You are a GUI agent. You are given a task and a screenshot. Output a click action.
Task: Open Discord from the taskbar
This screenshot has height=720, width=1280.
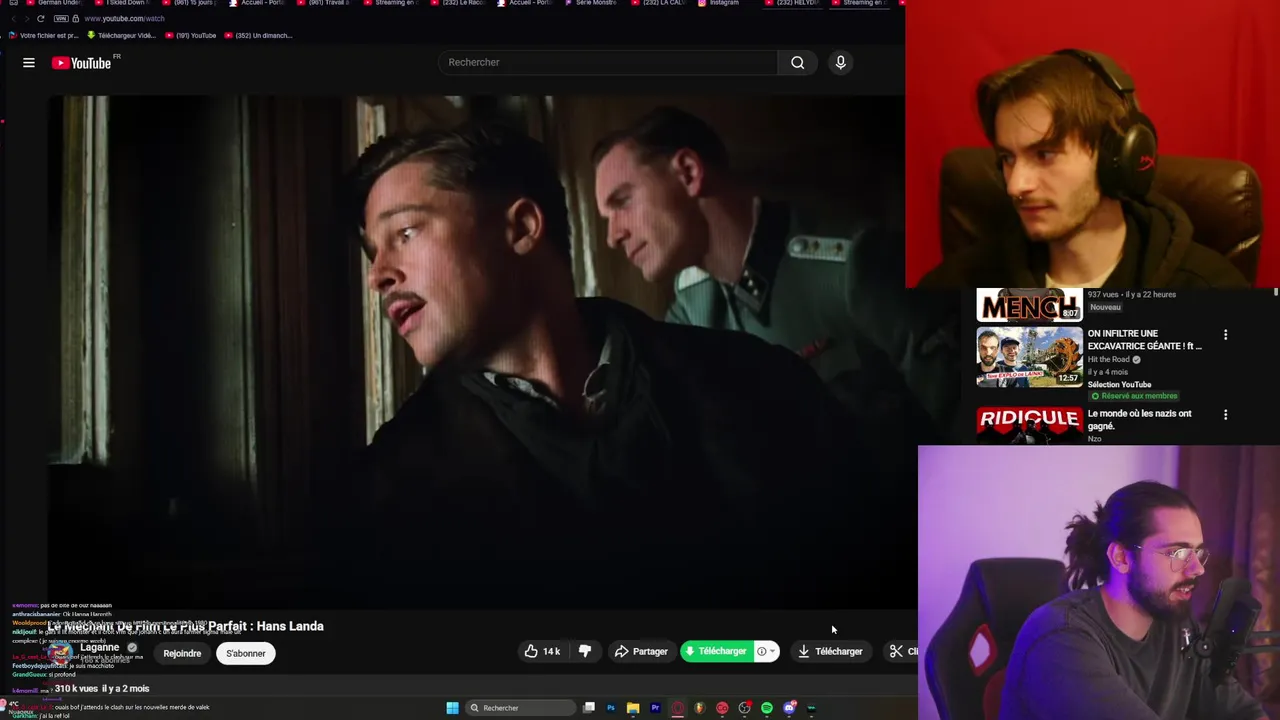pyautogui.click(x=789, y=708)
